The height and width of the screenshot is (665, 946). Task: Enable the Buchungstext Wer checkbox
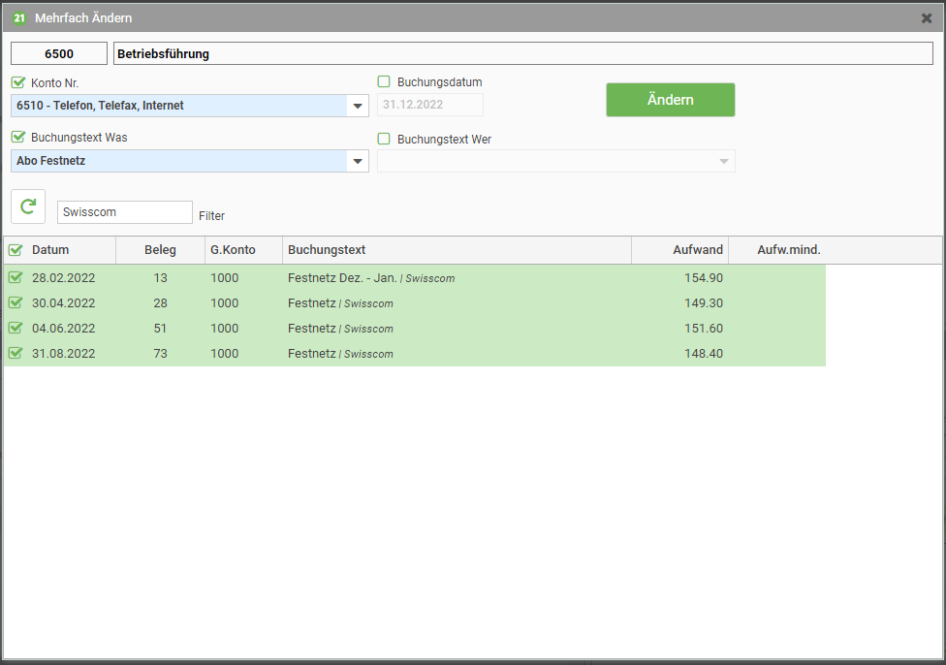[x=384, y=139]
